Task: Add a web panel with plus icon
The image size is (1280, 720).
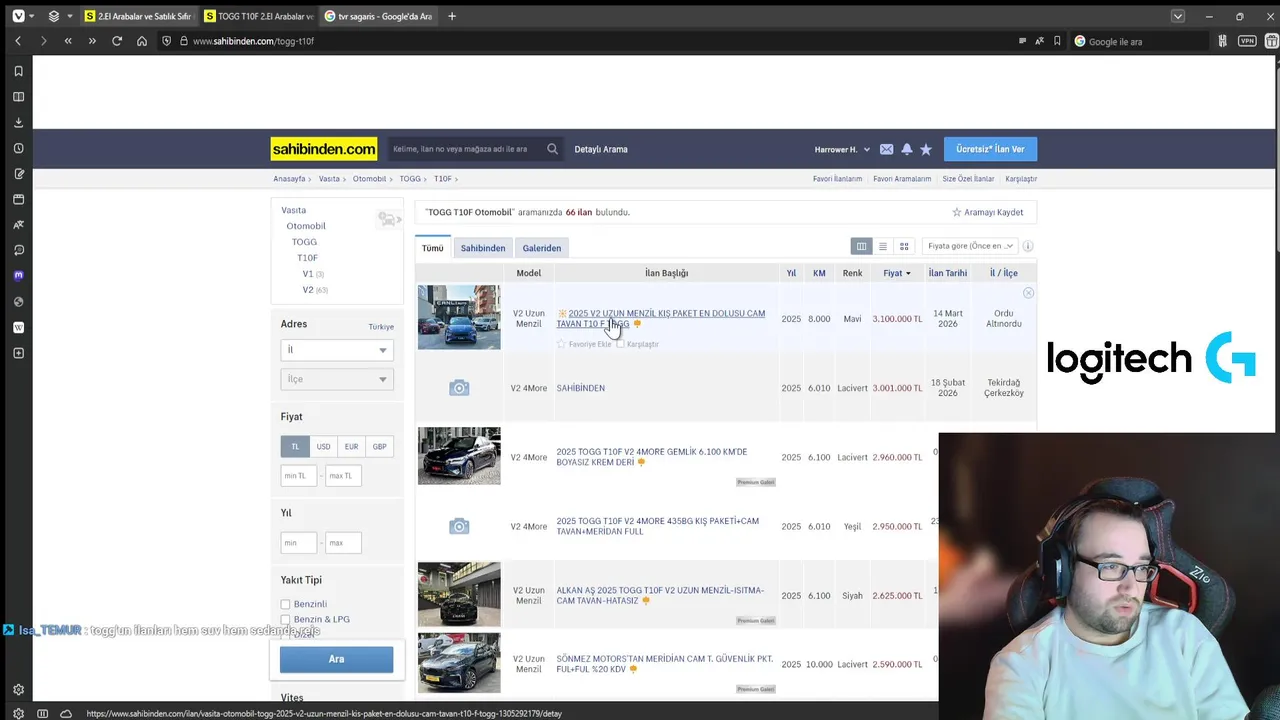Action: [18, 353]
